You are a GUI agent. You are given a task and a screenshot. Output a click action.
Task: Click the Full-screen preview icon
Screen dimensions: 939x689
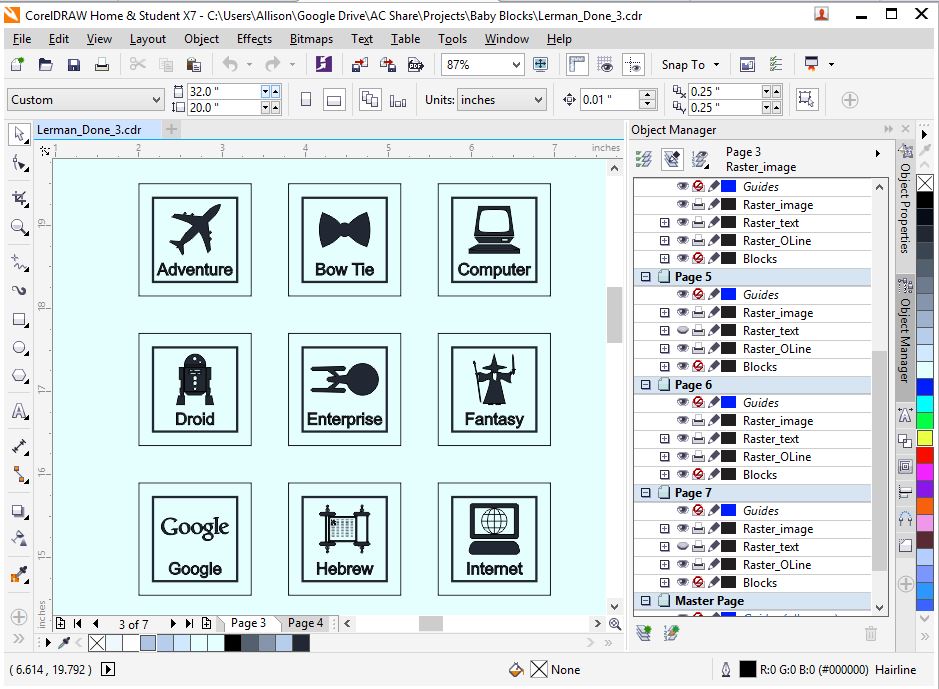pos(540,64)
